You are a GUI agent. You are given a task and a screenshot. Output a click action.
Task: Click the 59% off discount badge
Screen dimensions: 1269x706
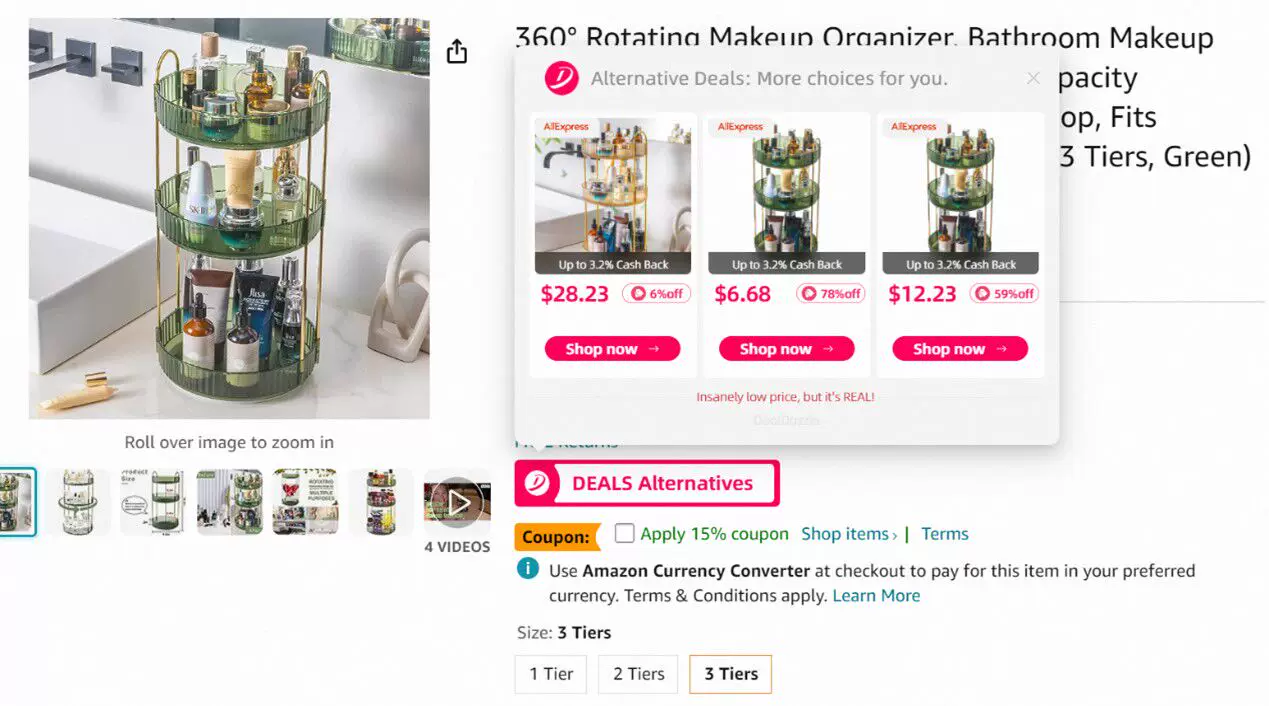1004,294
